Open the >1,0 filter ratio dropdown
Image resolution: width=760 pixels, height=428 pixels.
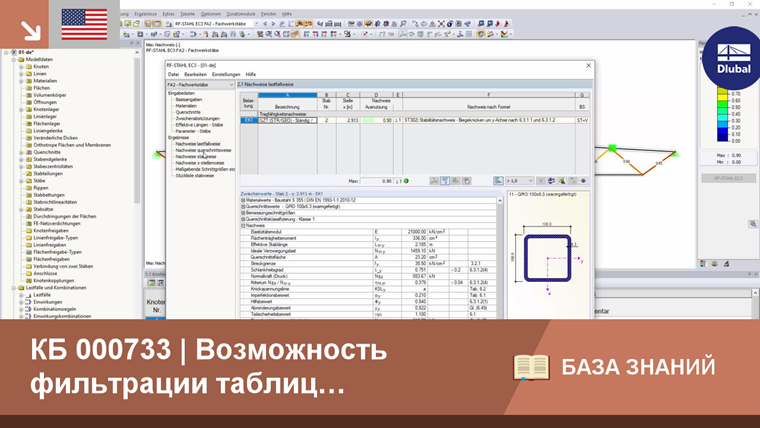pyautogui.click(x=530, y=181)
